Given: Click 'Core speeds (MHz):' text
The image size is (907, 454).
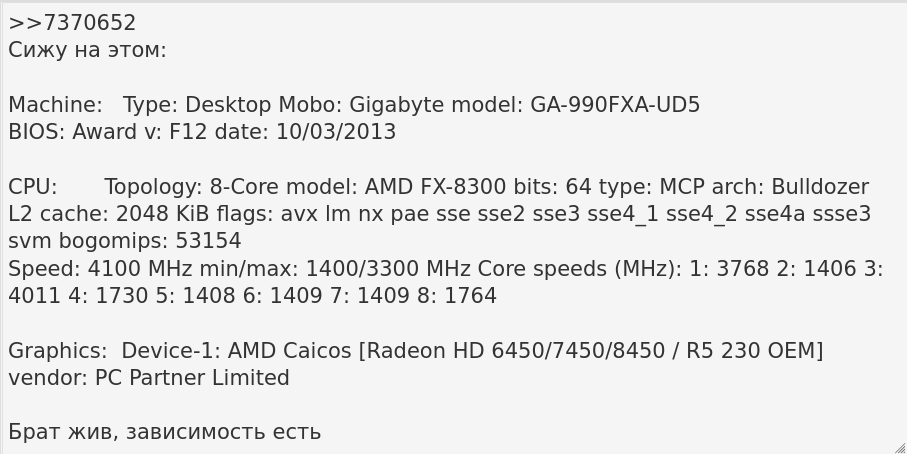Looking at the screenshot, I should [580, 269].
